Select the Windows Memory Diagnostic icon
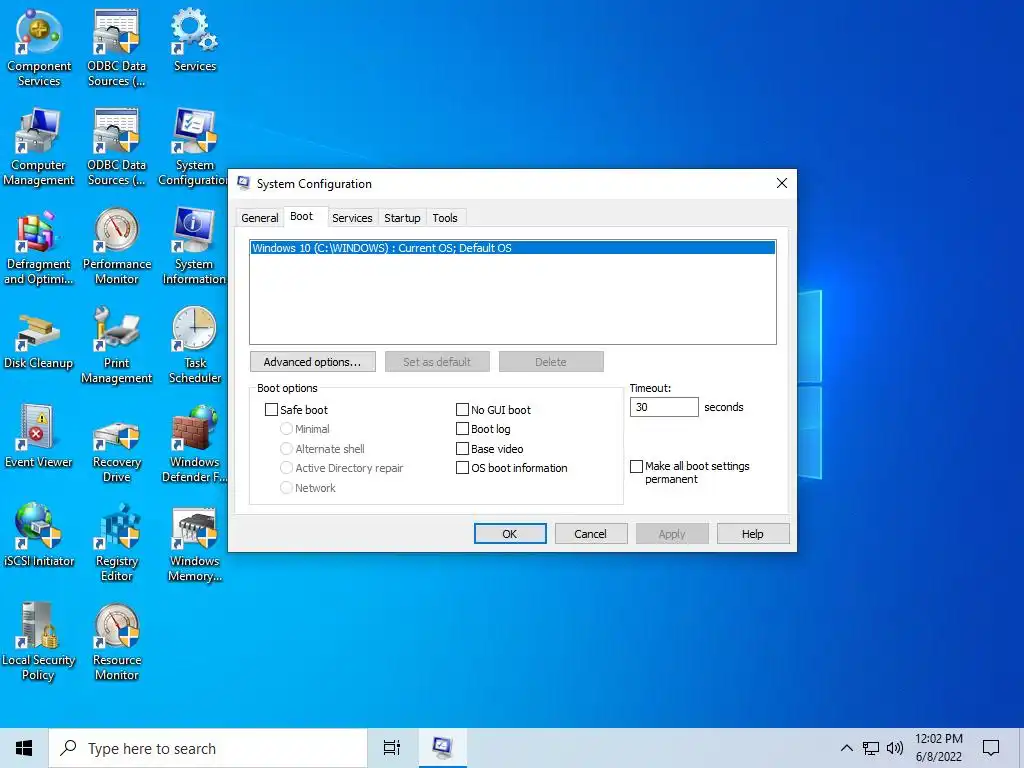1024x768 pixels. click(x=195, y=543)
